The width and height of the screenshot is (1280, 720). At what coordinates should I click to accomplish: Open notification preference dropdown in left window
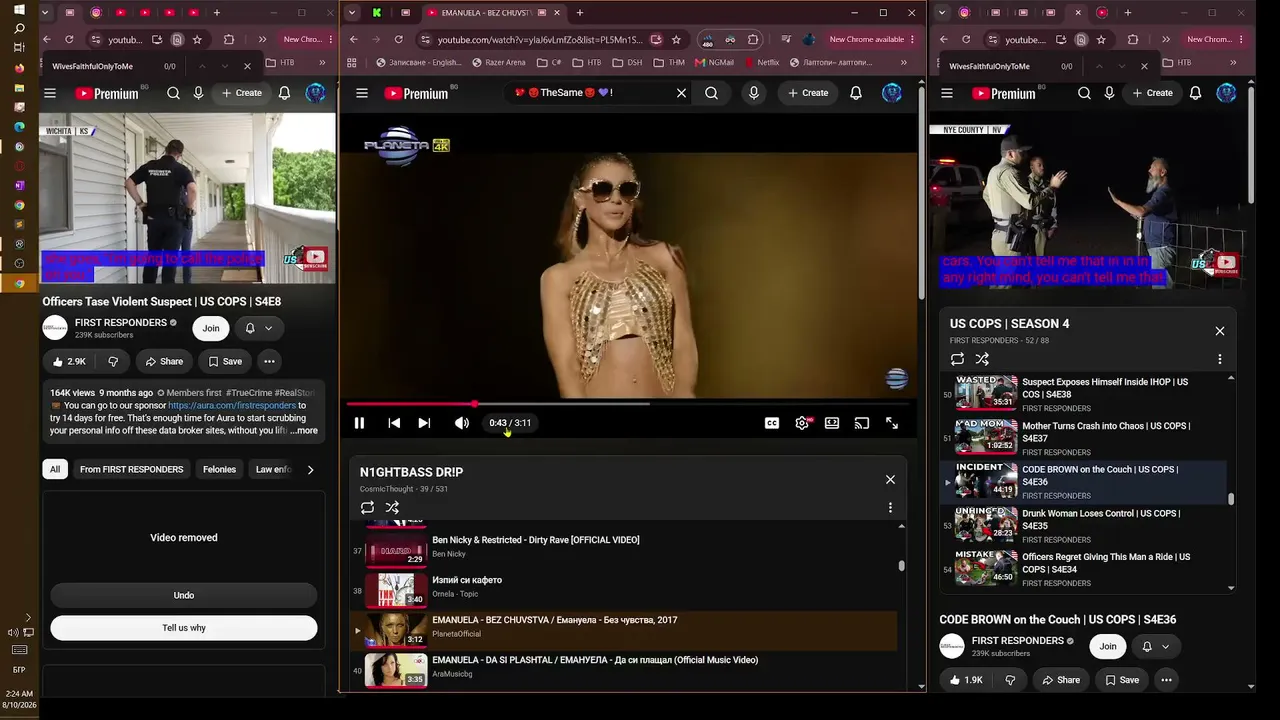pyautogui.click(x=258, y=328)
